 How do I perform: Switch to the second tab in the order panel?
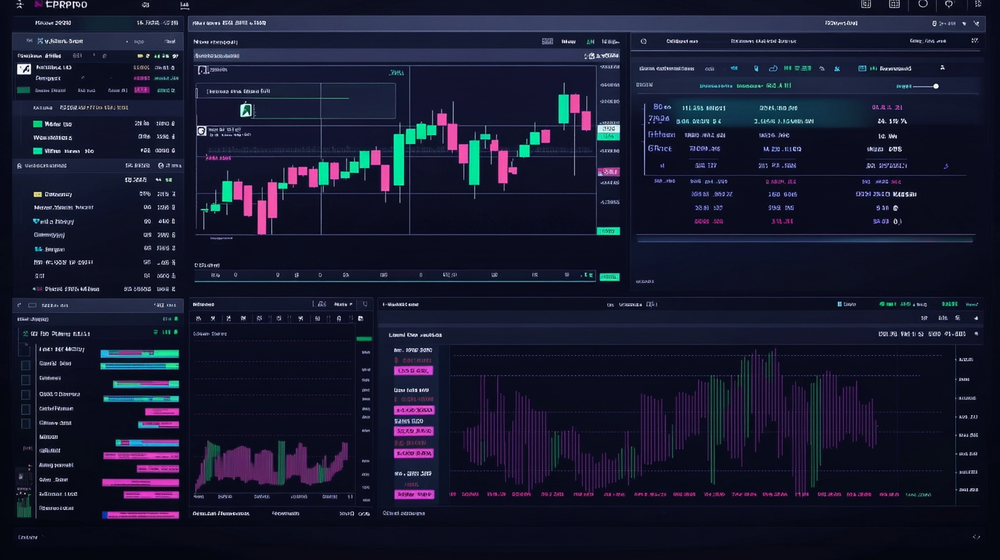pos(763,41)
